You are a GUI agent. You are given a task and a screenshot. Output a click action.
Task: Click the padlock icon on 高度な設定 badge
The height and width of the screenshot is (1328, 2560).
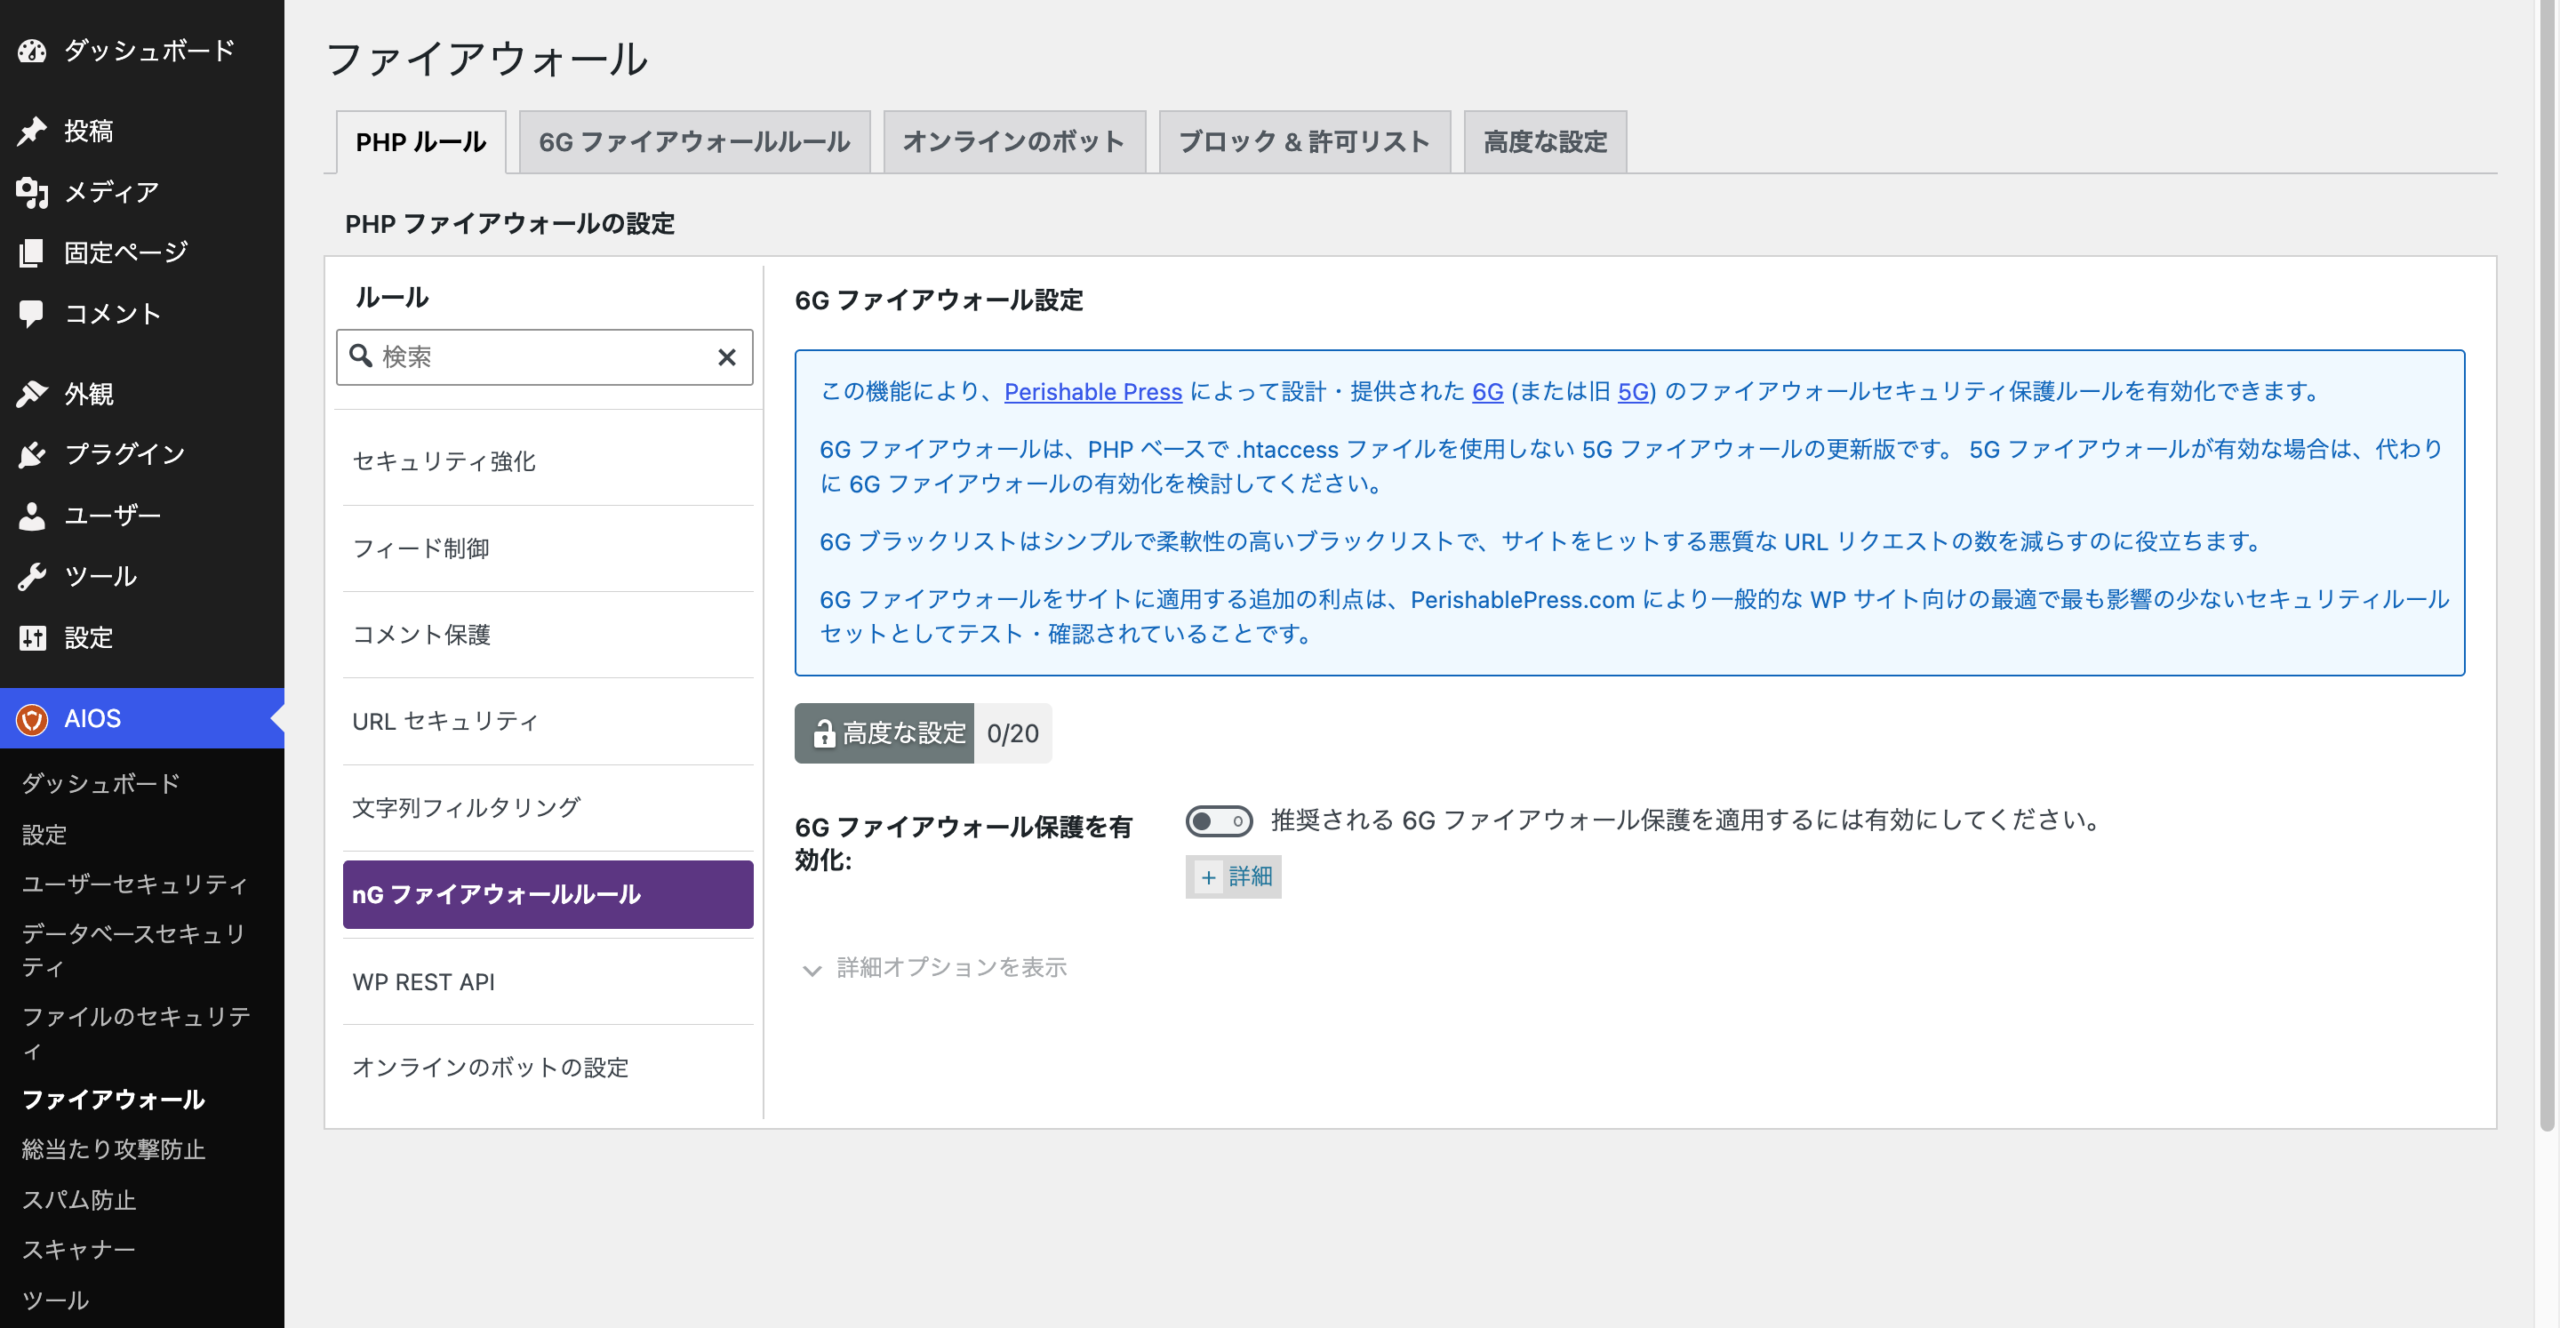tap(823, 733)
